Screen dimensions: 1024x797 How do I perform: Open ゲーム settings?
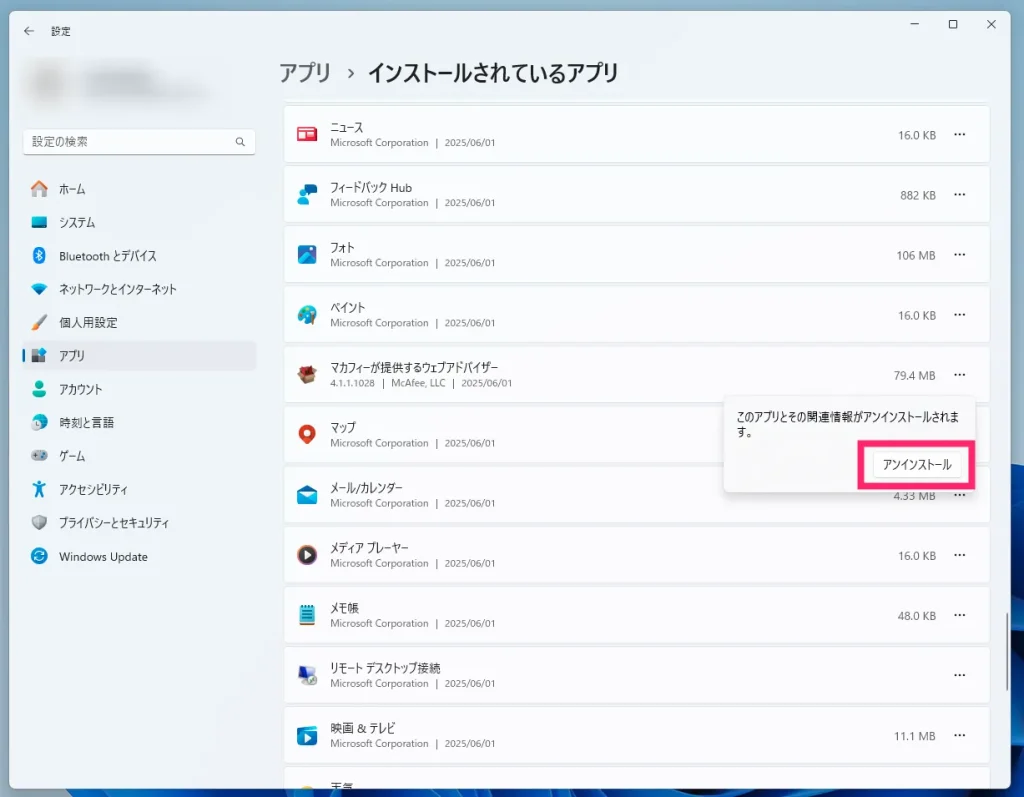[x=138, y=455]
